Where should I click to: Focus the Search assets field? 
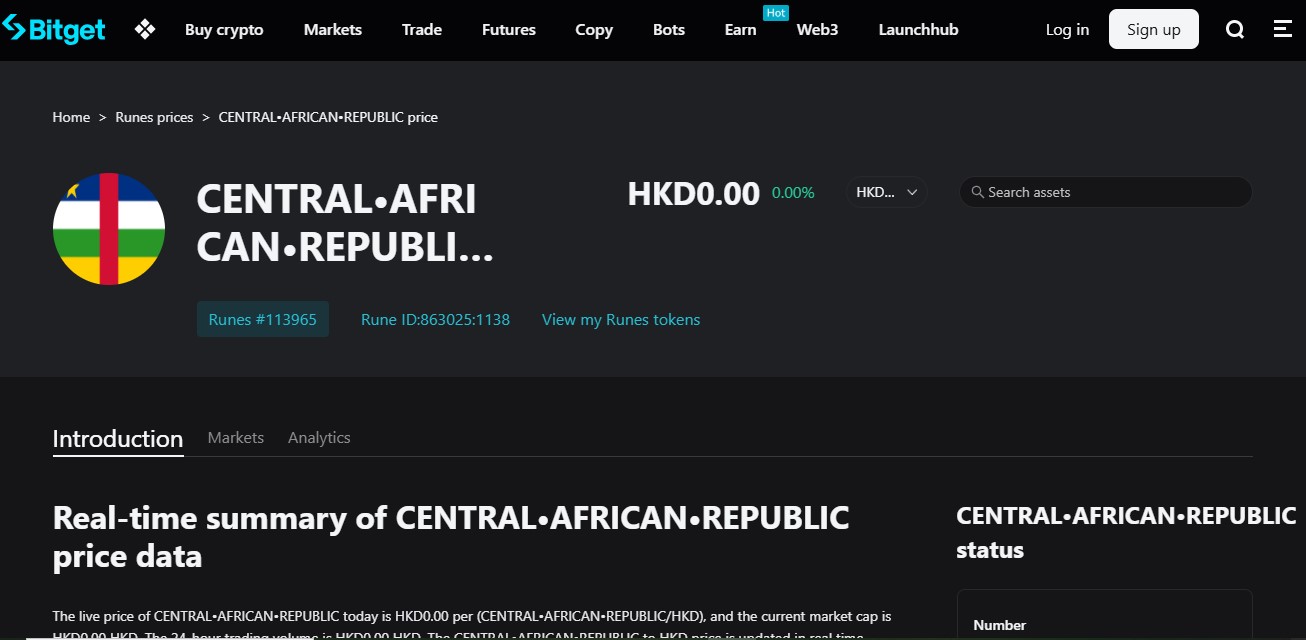click(1105, 192)
